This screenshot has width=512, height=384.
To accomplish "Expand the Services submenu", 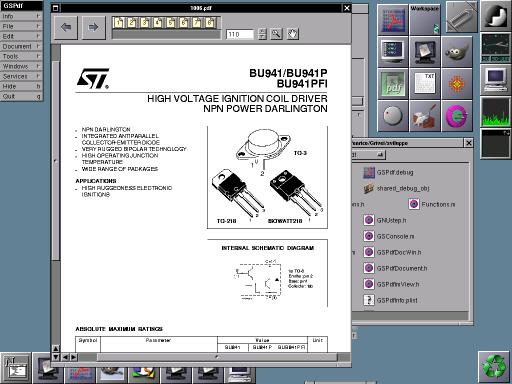I will tap(21, 76).
